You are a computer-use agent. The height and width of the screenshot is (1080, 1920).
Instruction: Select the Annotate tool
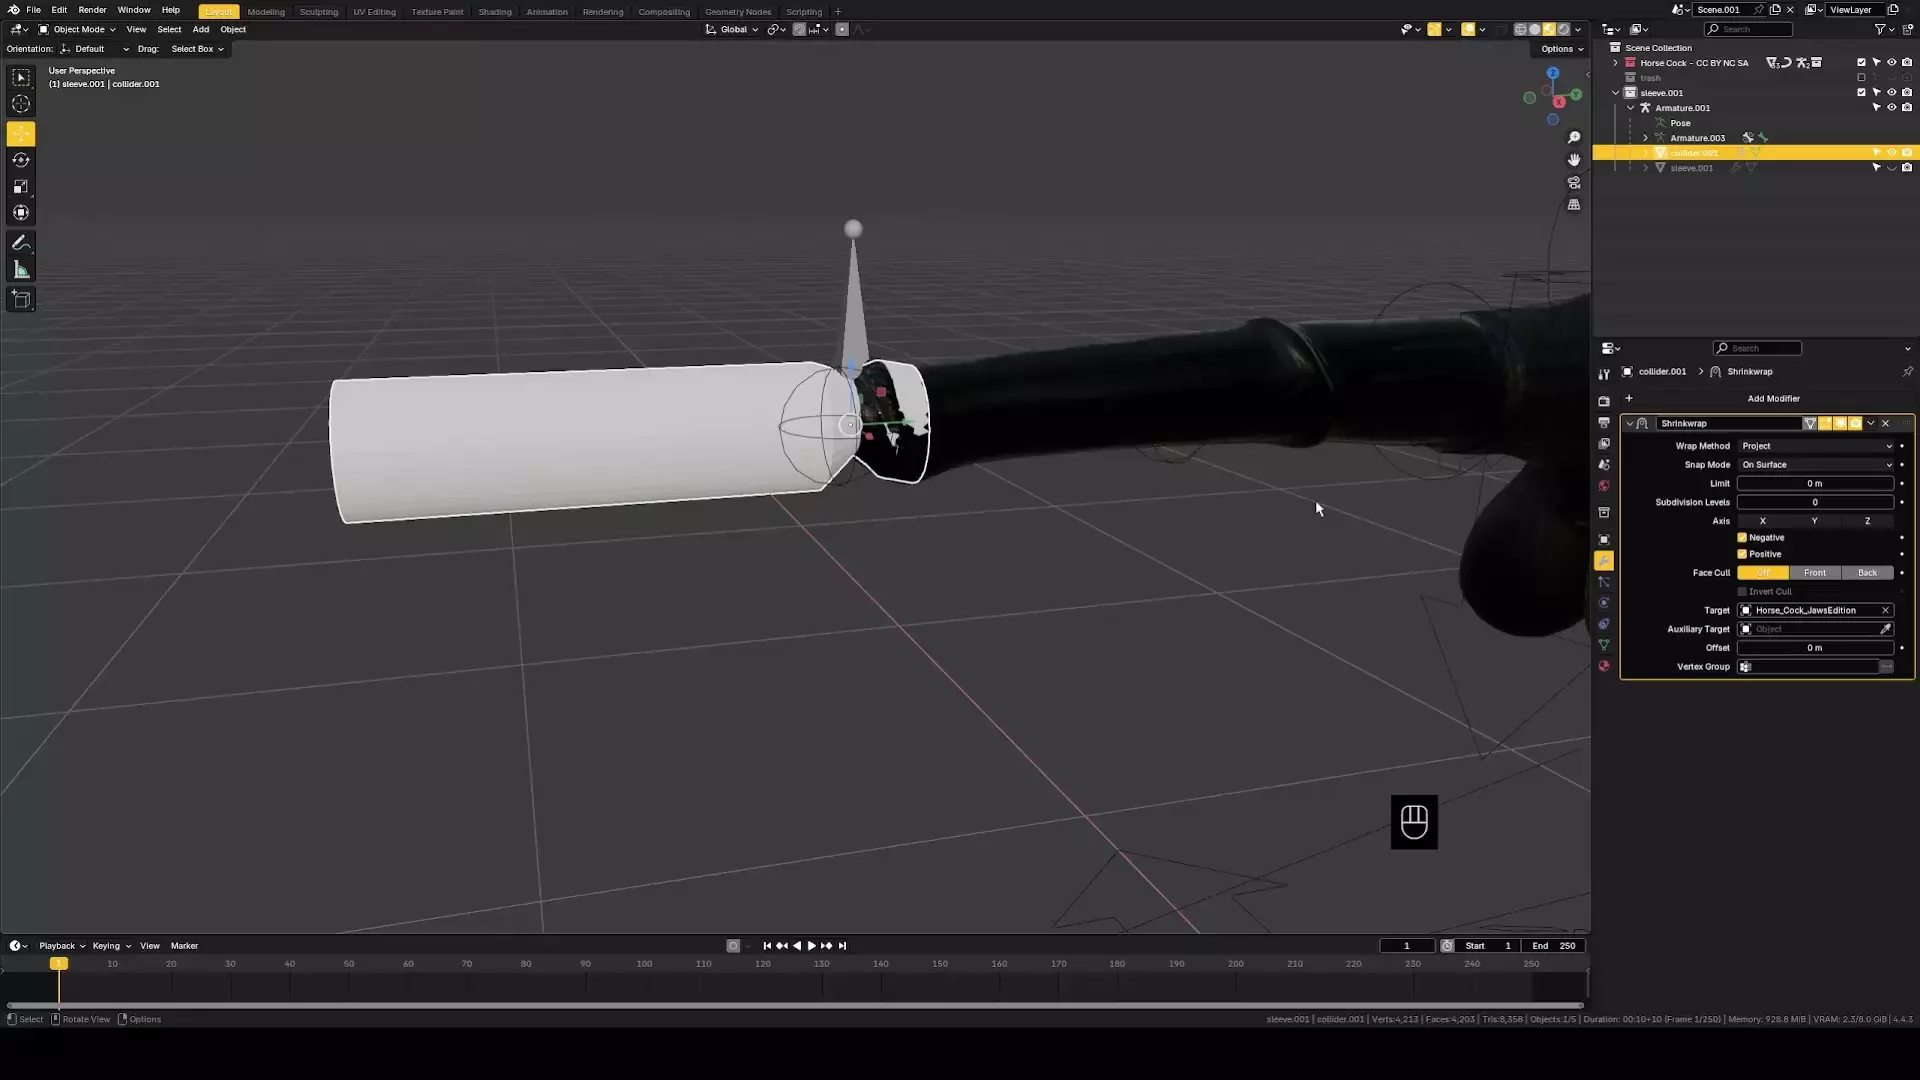pos(21,243)
